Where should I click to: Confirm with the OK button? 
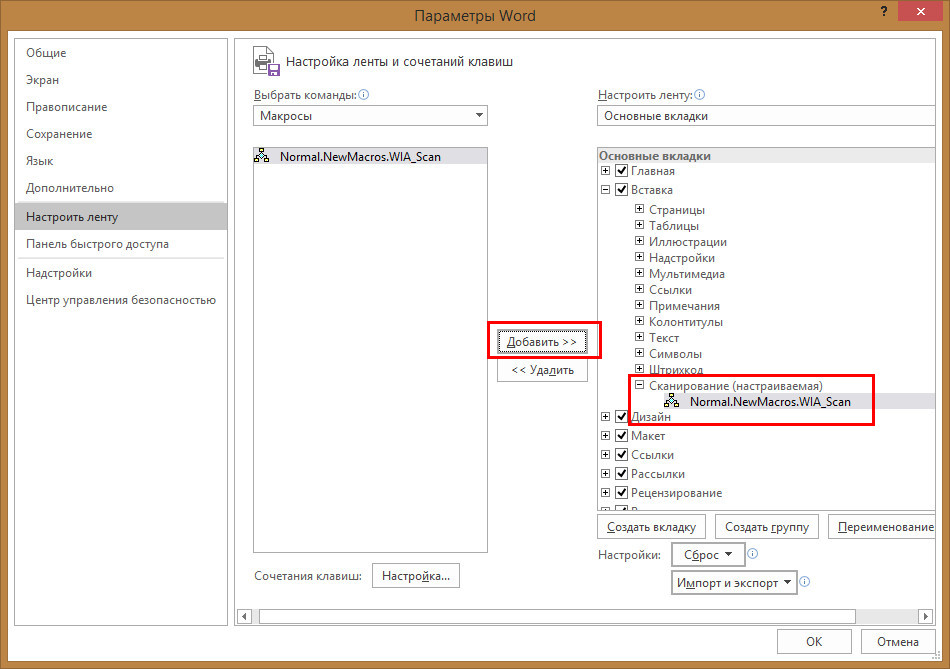click(814, 642)
